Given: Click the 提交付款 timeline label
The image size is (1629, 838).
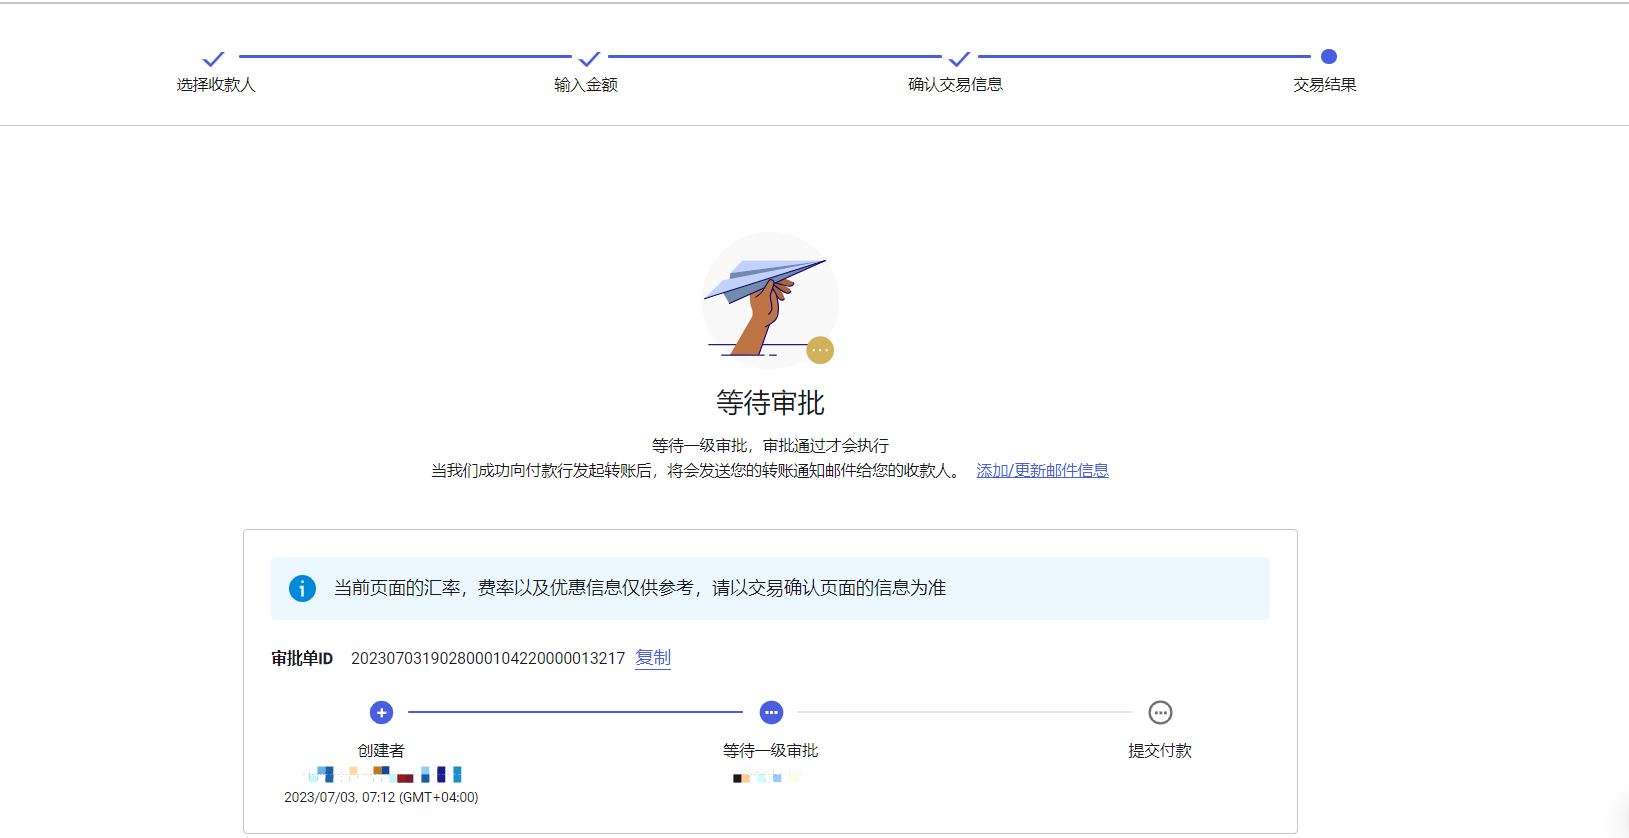Looking at the screenshot, I should (x=1160, y=751).
